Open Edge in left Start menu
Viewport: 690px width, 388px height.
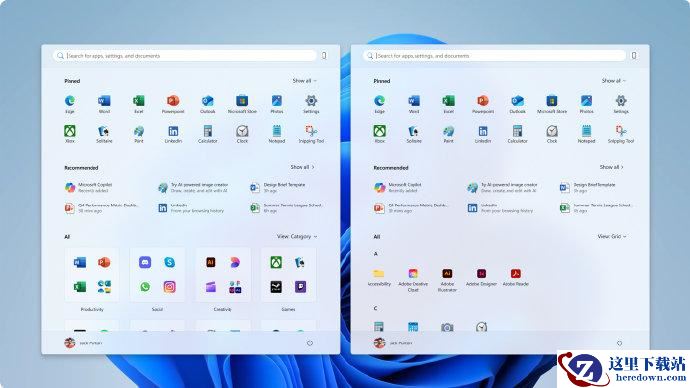tap(70, 104)
